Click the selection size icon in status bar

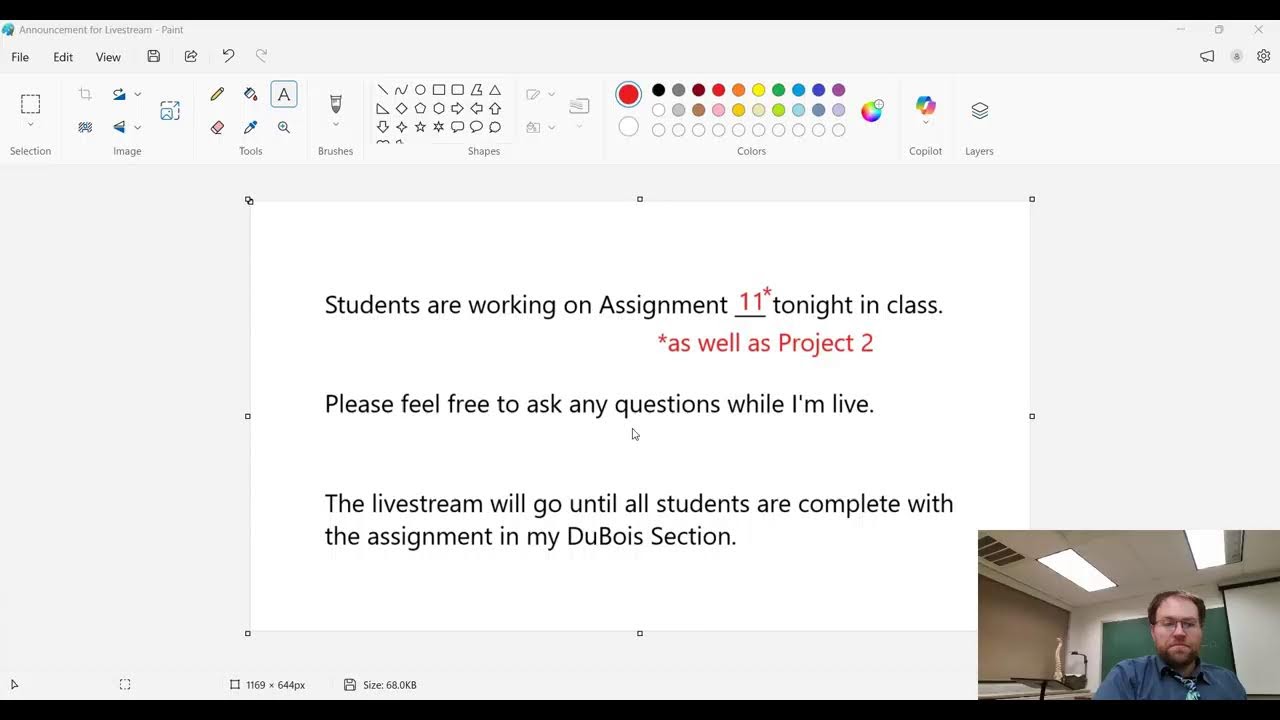(x=125, y=685)
